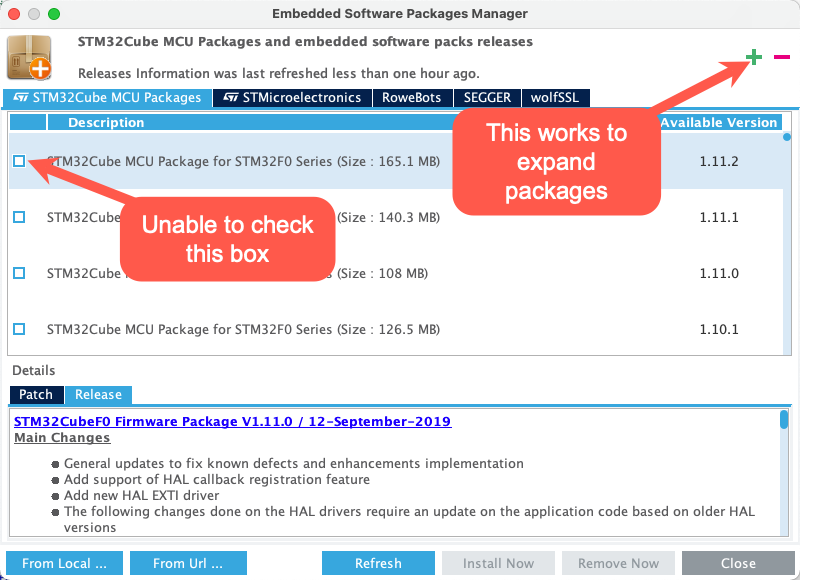Check the box for version 1.11.0 package
835x580 pixels.
(19, 273)
